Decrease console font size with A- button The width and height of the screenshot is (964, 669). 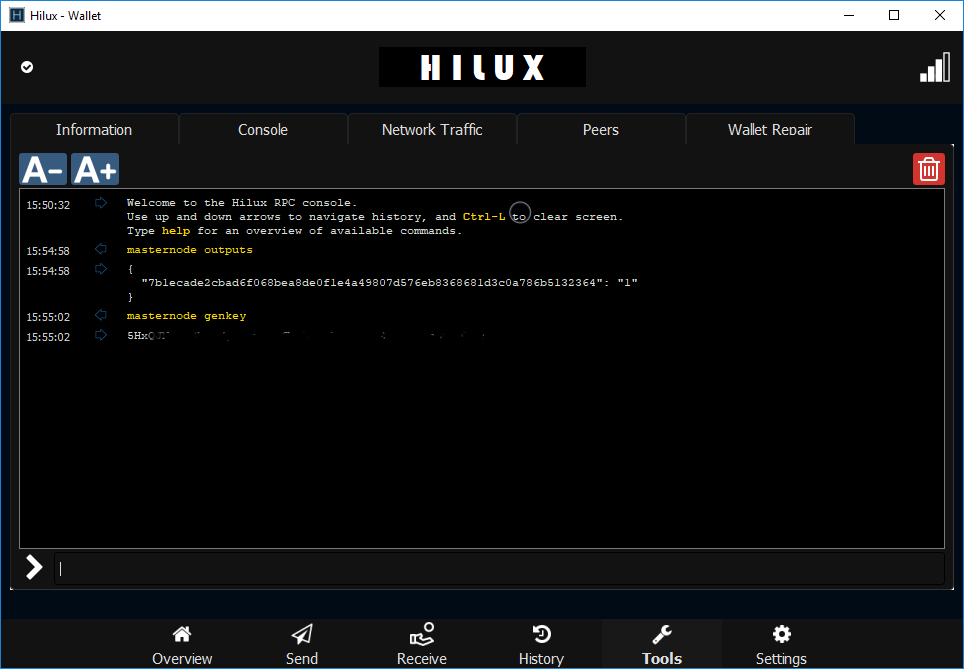pyautogui.click(x=43, y=169)
